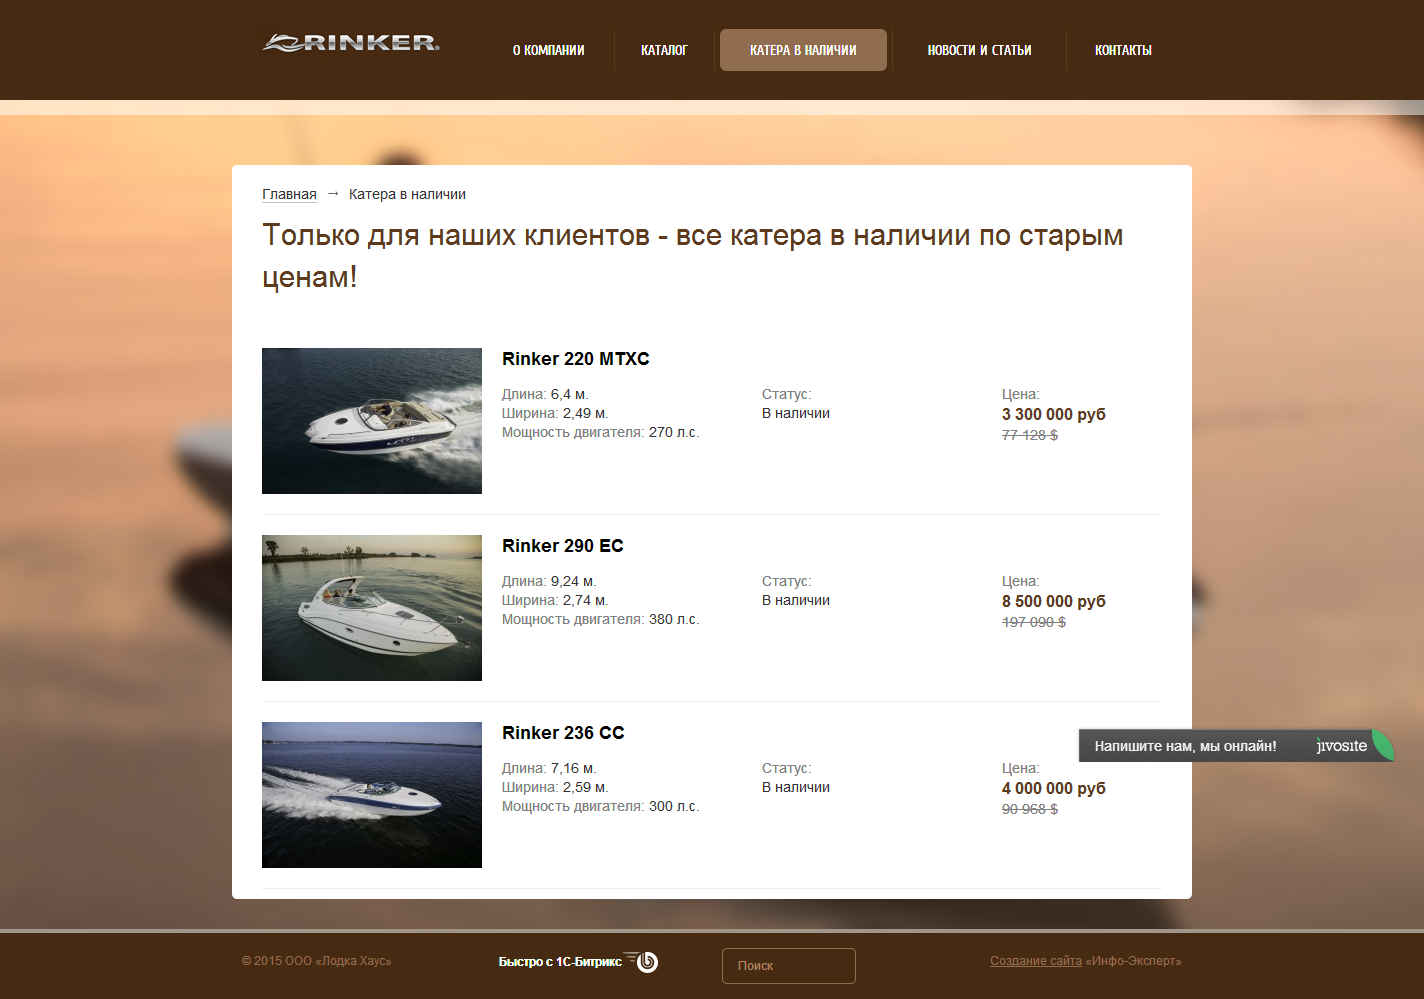Open the Rinker 220 MTXC photo
Screen dimensions: 1424x999
pyautogui.click(x=372, y=421)
